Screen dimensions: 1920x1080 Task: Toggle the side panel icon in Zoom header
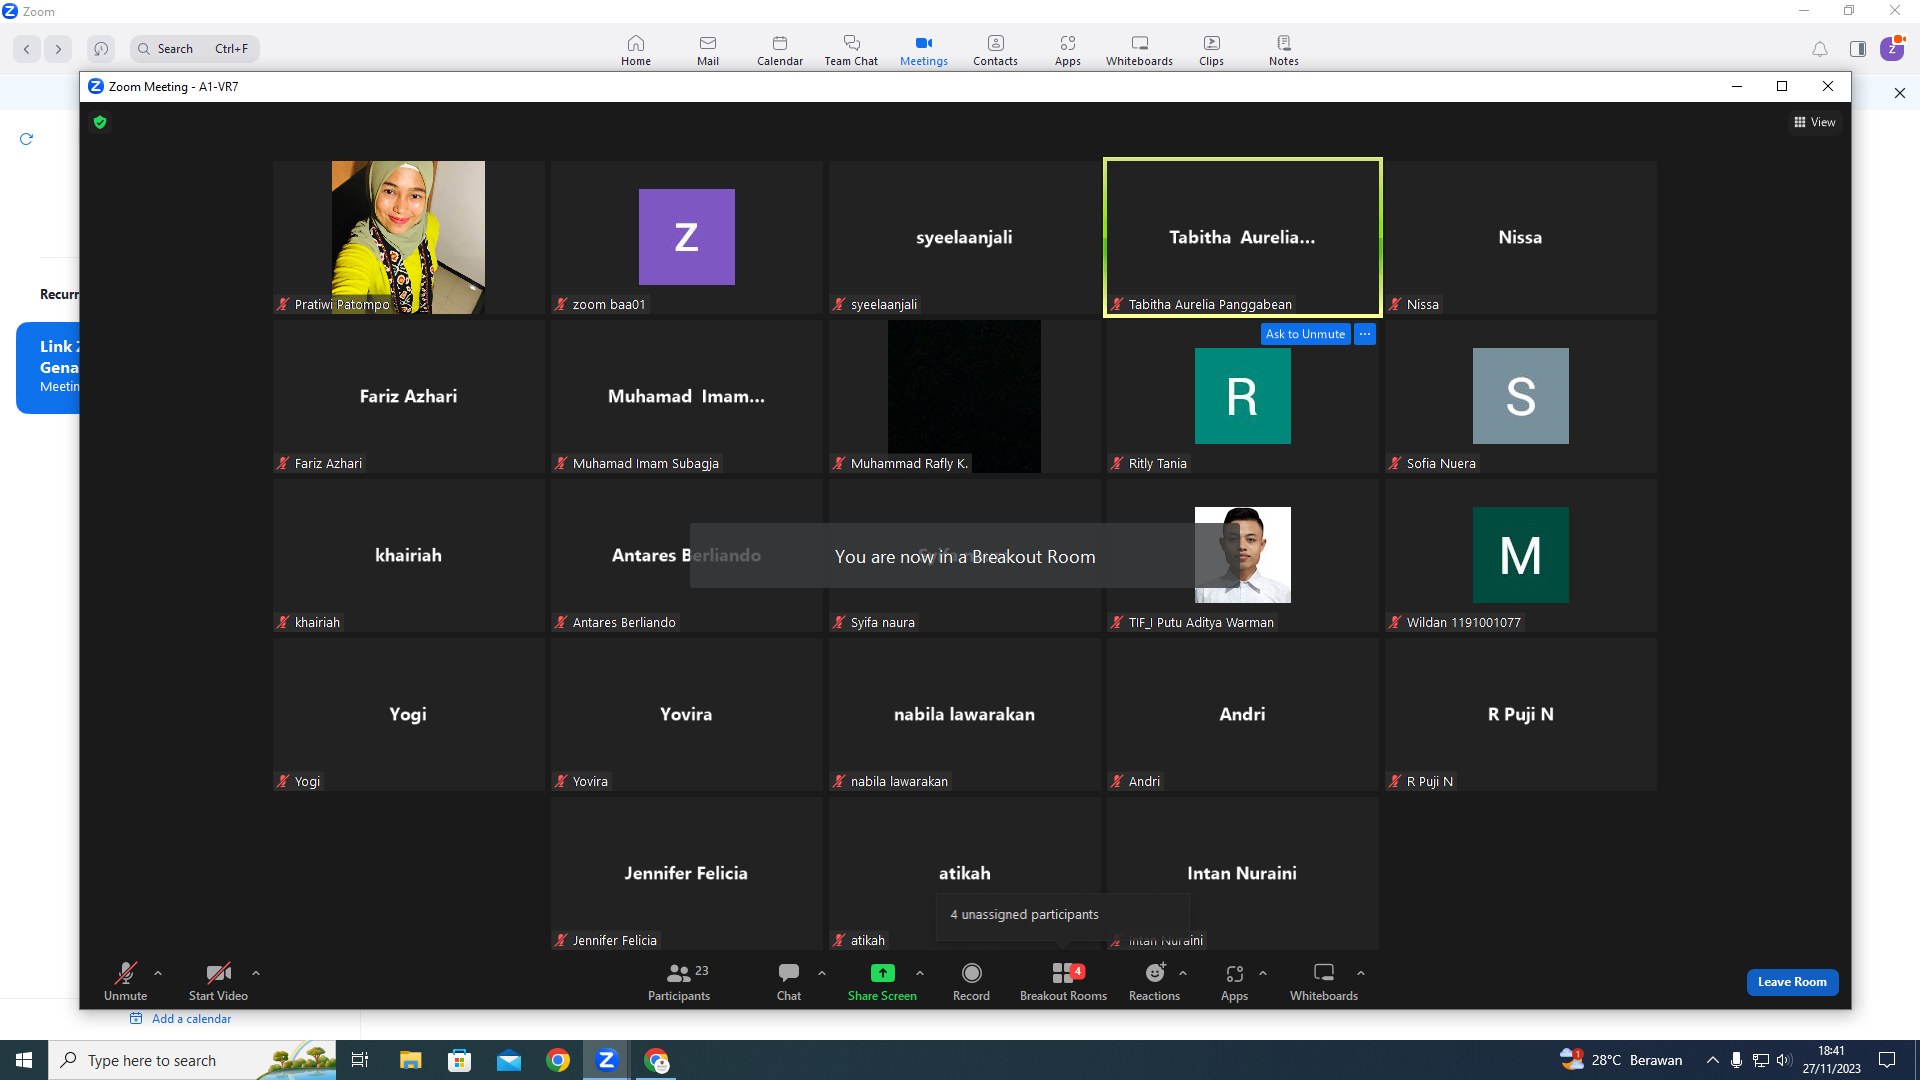pyautogui.click(x=1858, y=49)
